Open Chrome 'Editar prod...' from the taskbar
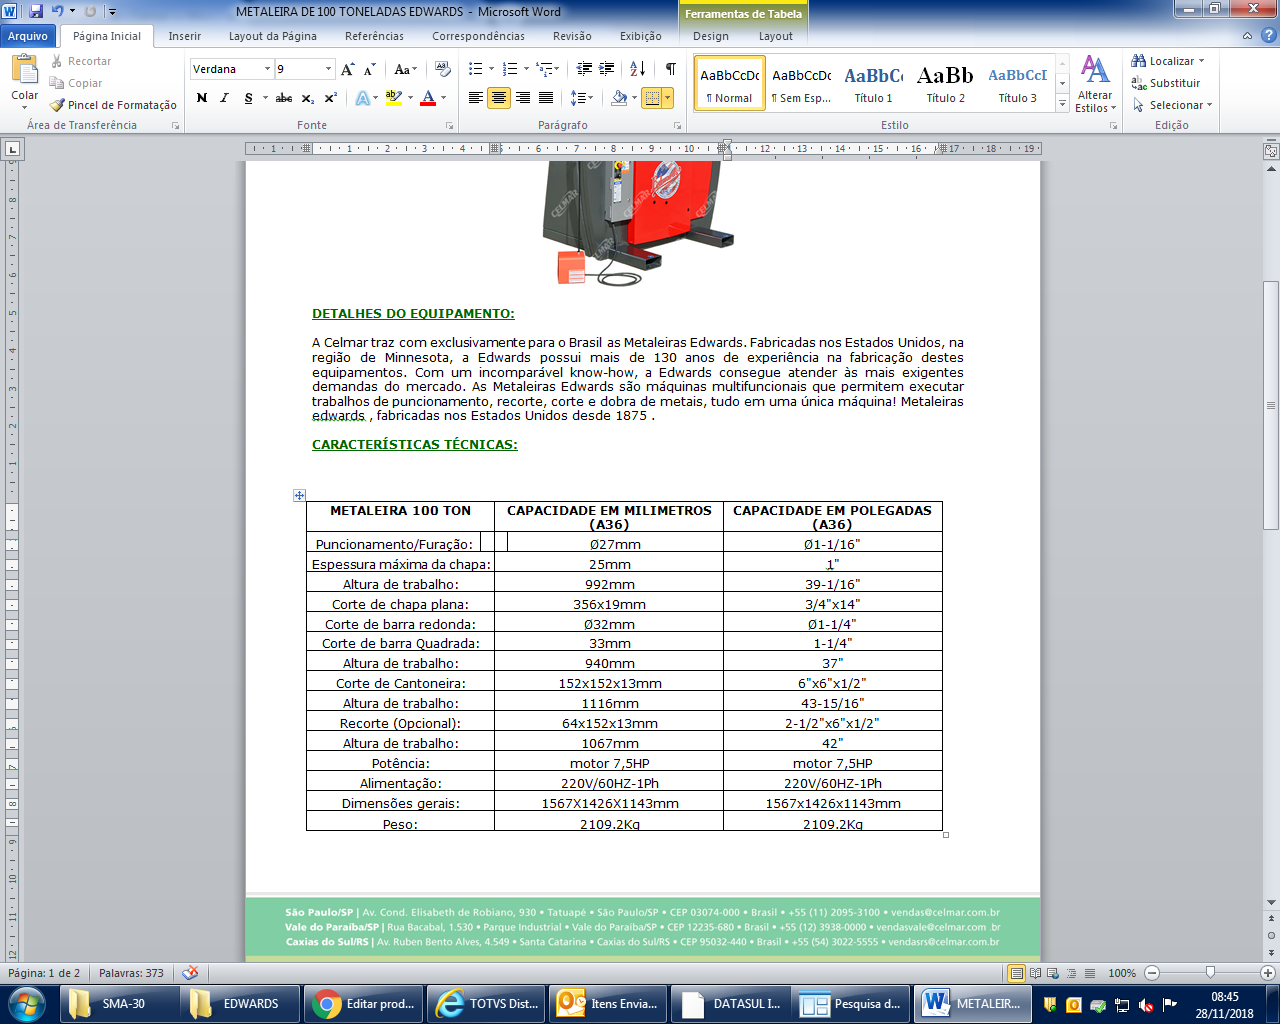 tap(364, 1003)
